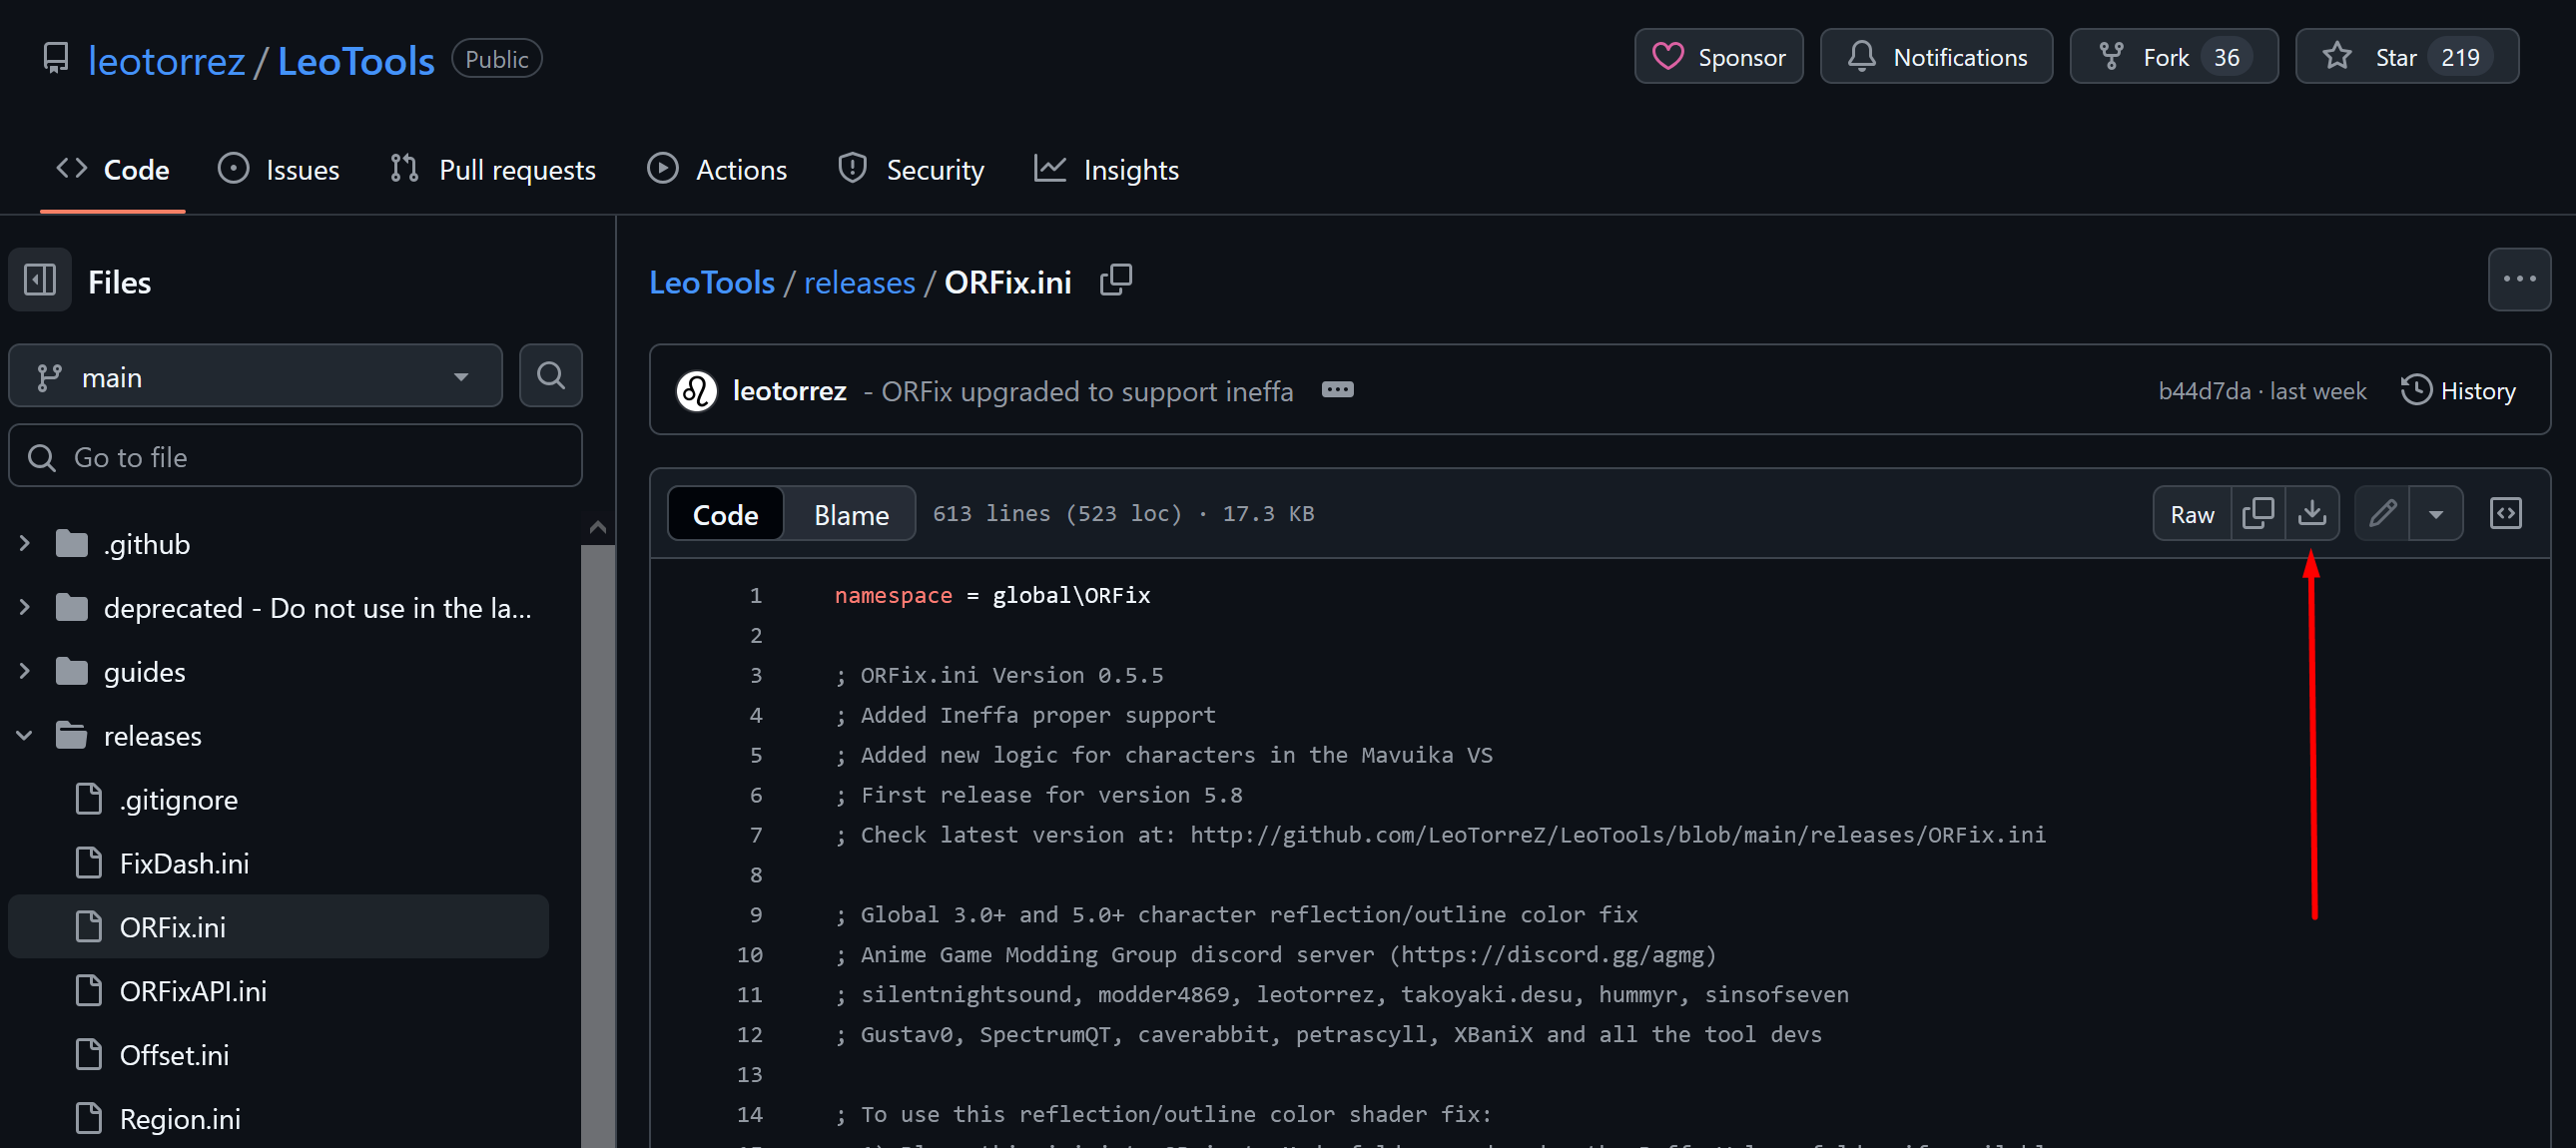This screenshot has width=2576, height=1148.
Task: Copy raw file contents icon
Action: [2257, 513]
